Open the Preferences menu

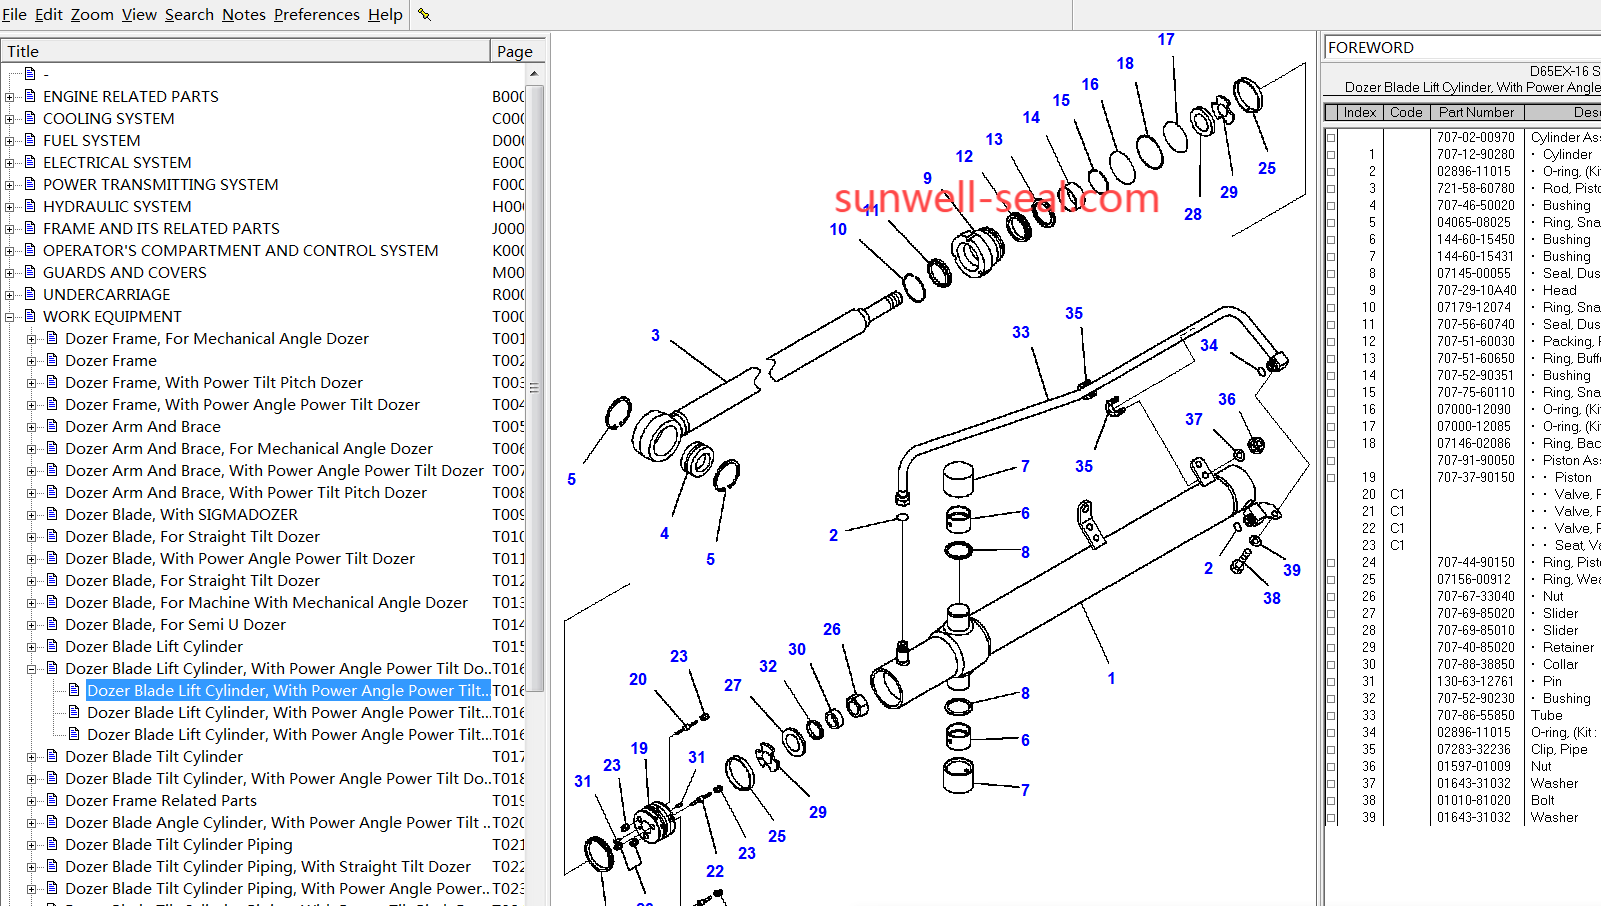316,14
